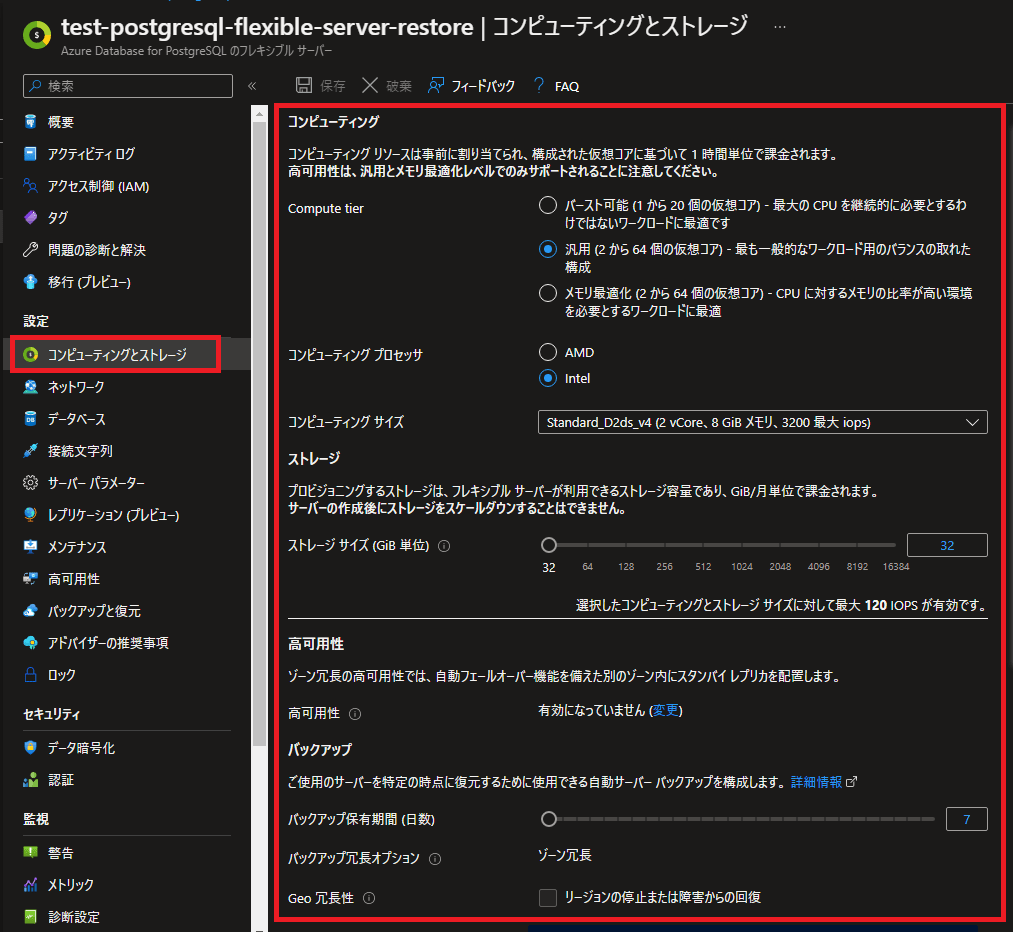Open the 詳細情報 link in バックアップ

coord(817,782)
